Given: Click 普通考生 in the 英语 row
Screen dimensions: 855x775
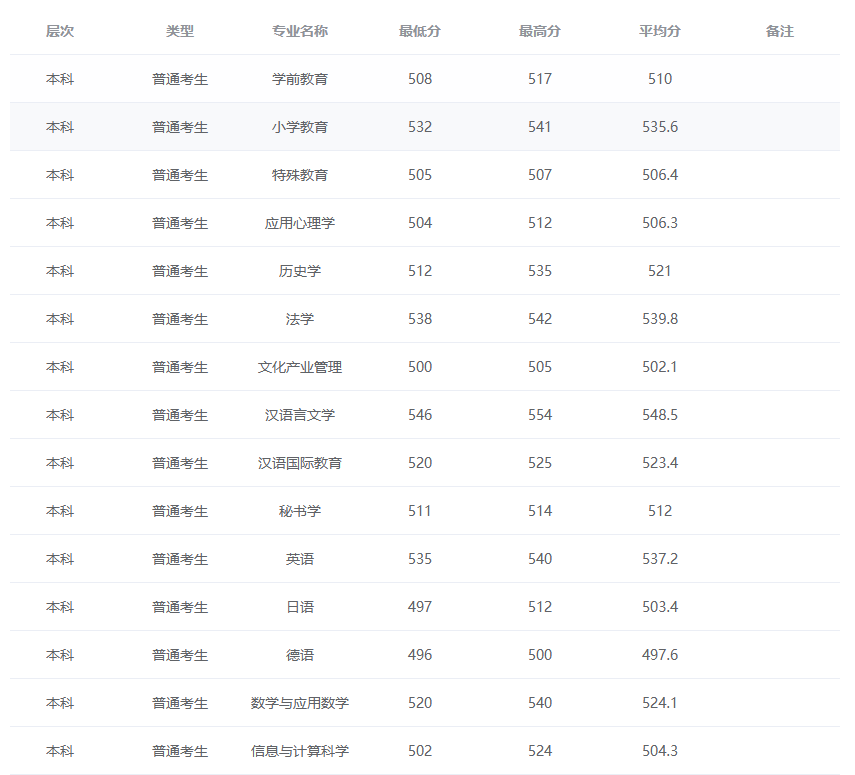Looking at the screenshot, I should (x=180, y=559).
